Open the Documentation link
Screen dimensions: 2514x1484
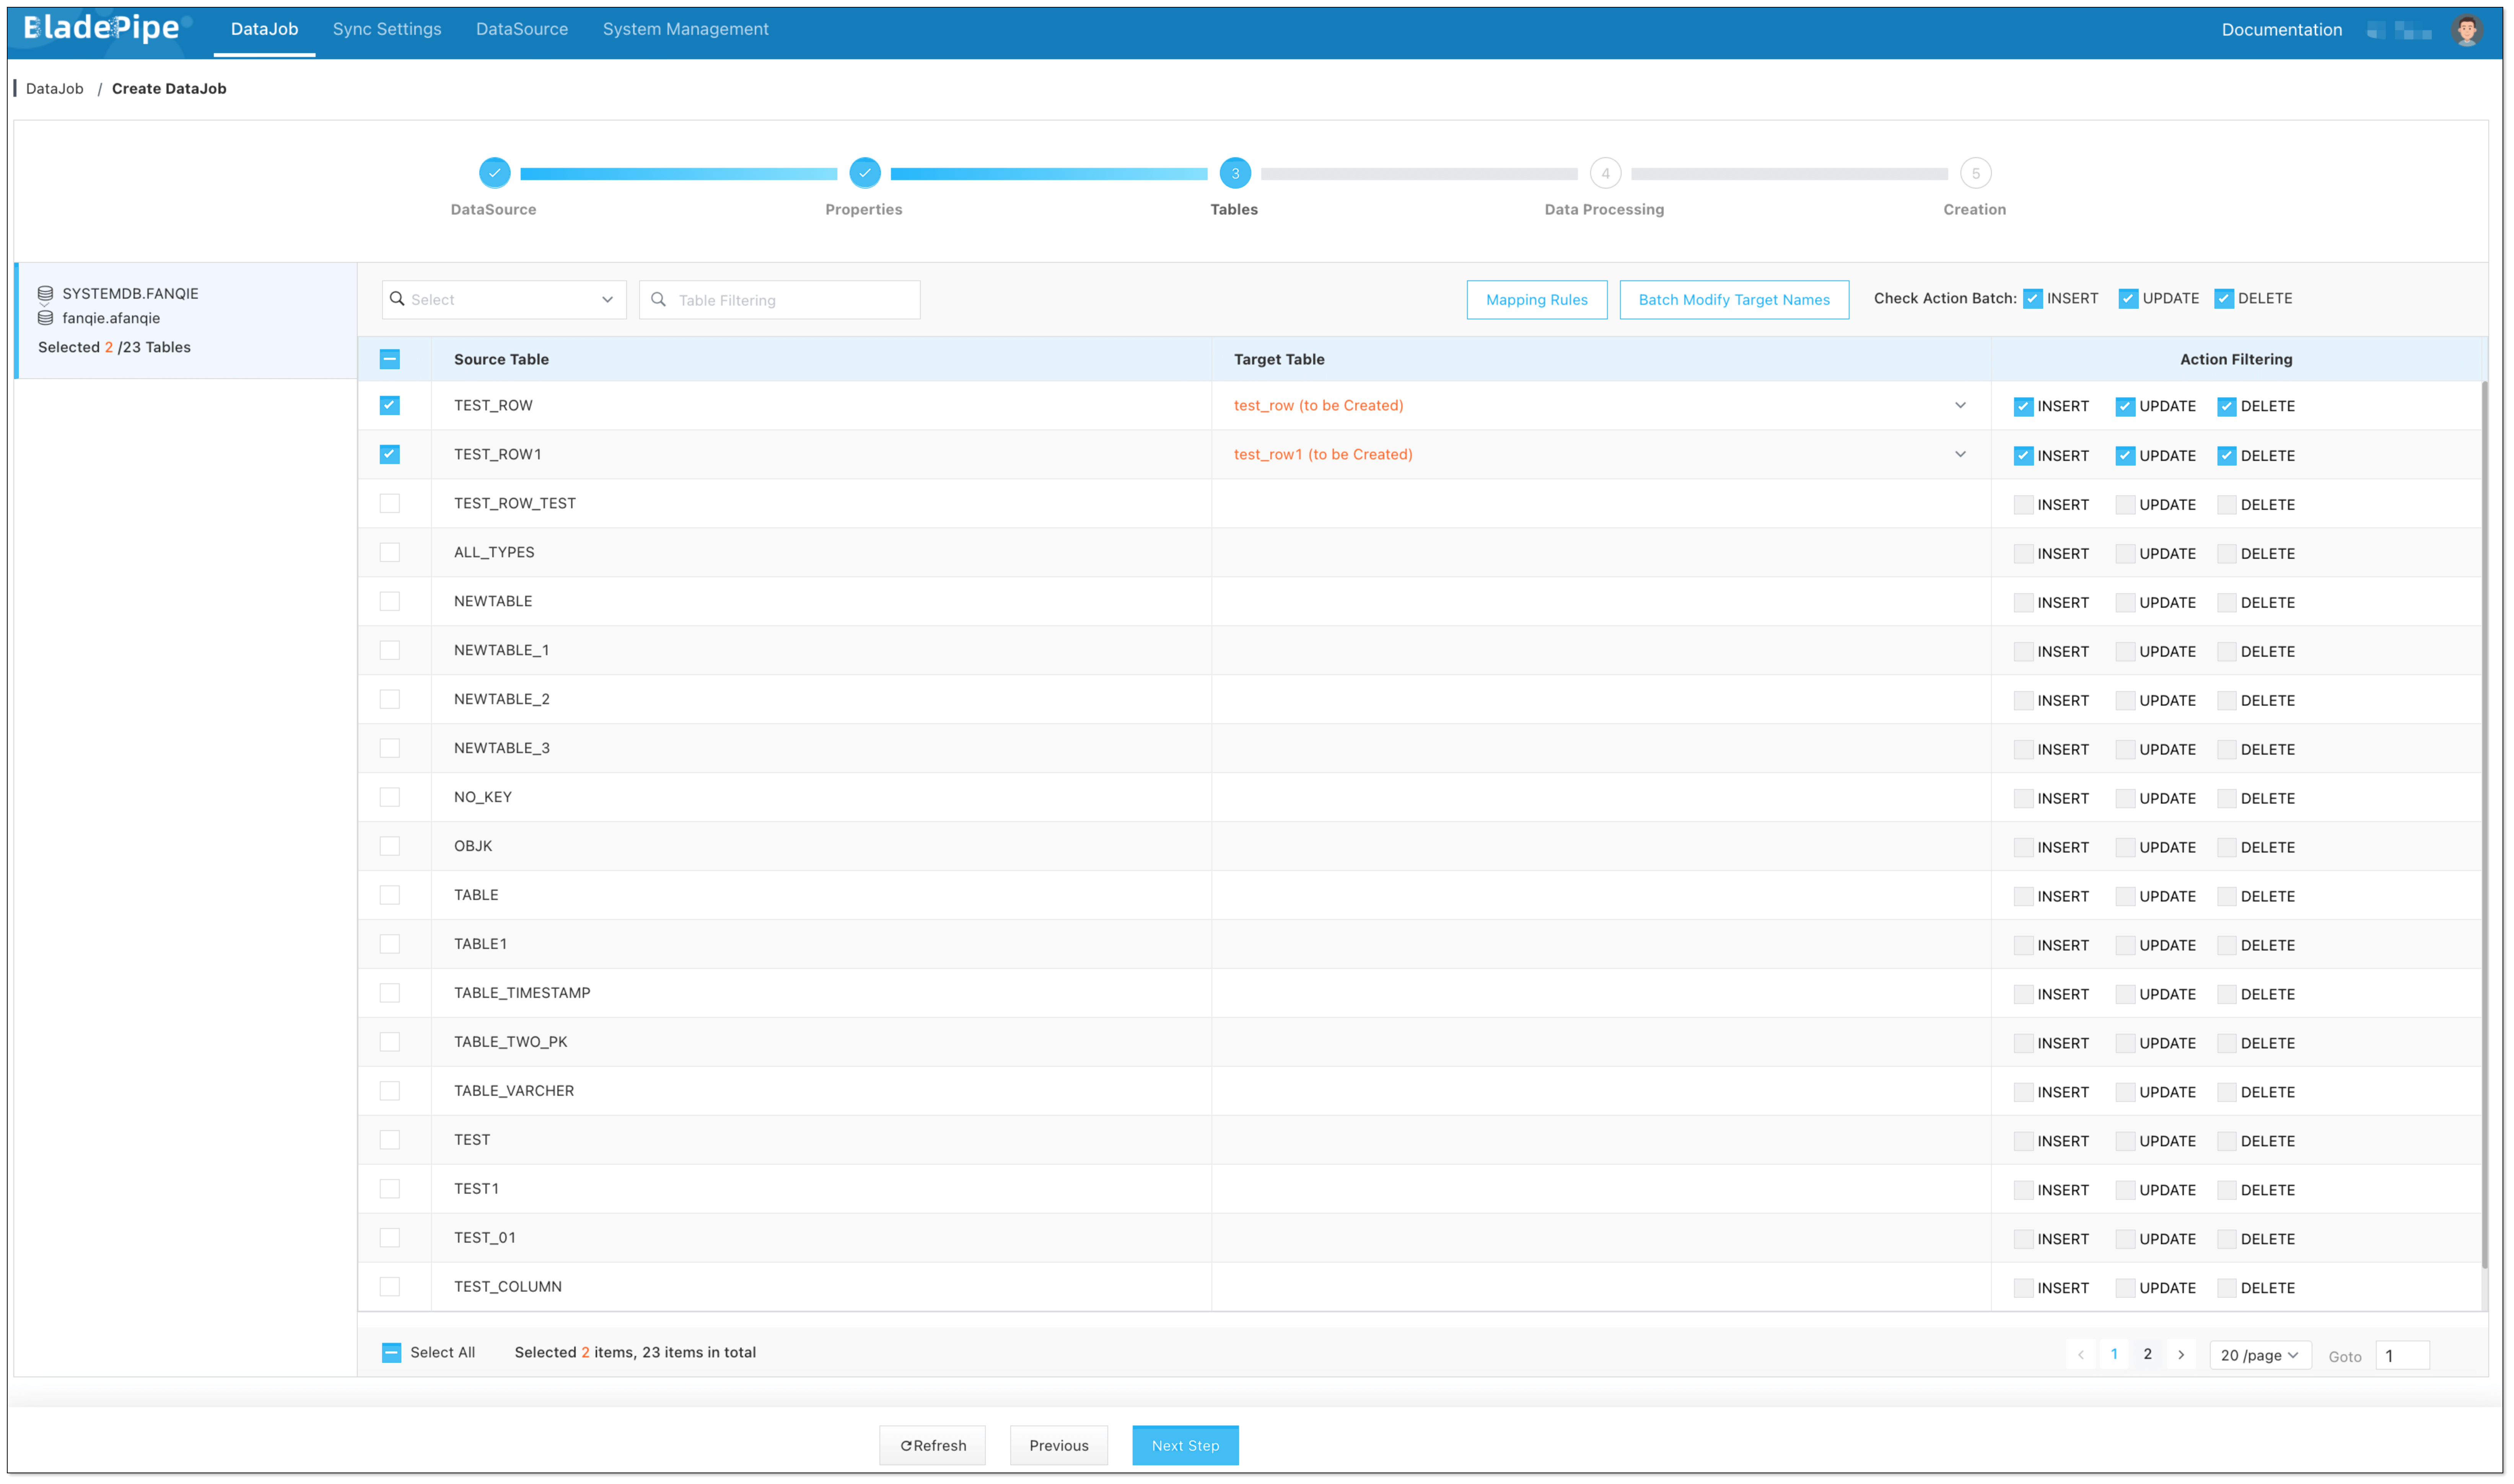(x=2282, y=30)
